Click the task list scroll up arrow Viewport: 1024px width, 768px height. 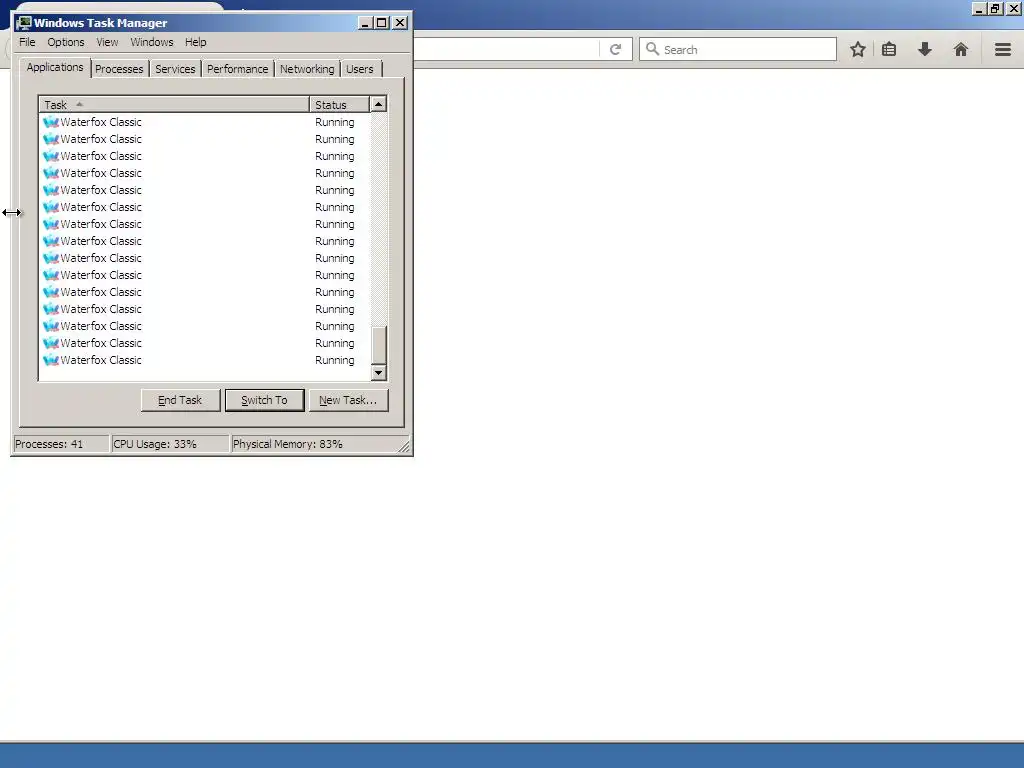click(378, 104)
